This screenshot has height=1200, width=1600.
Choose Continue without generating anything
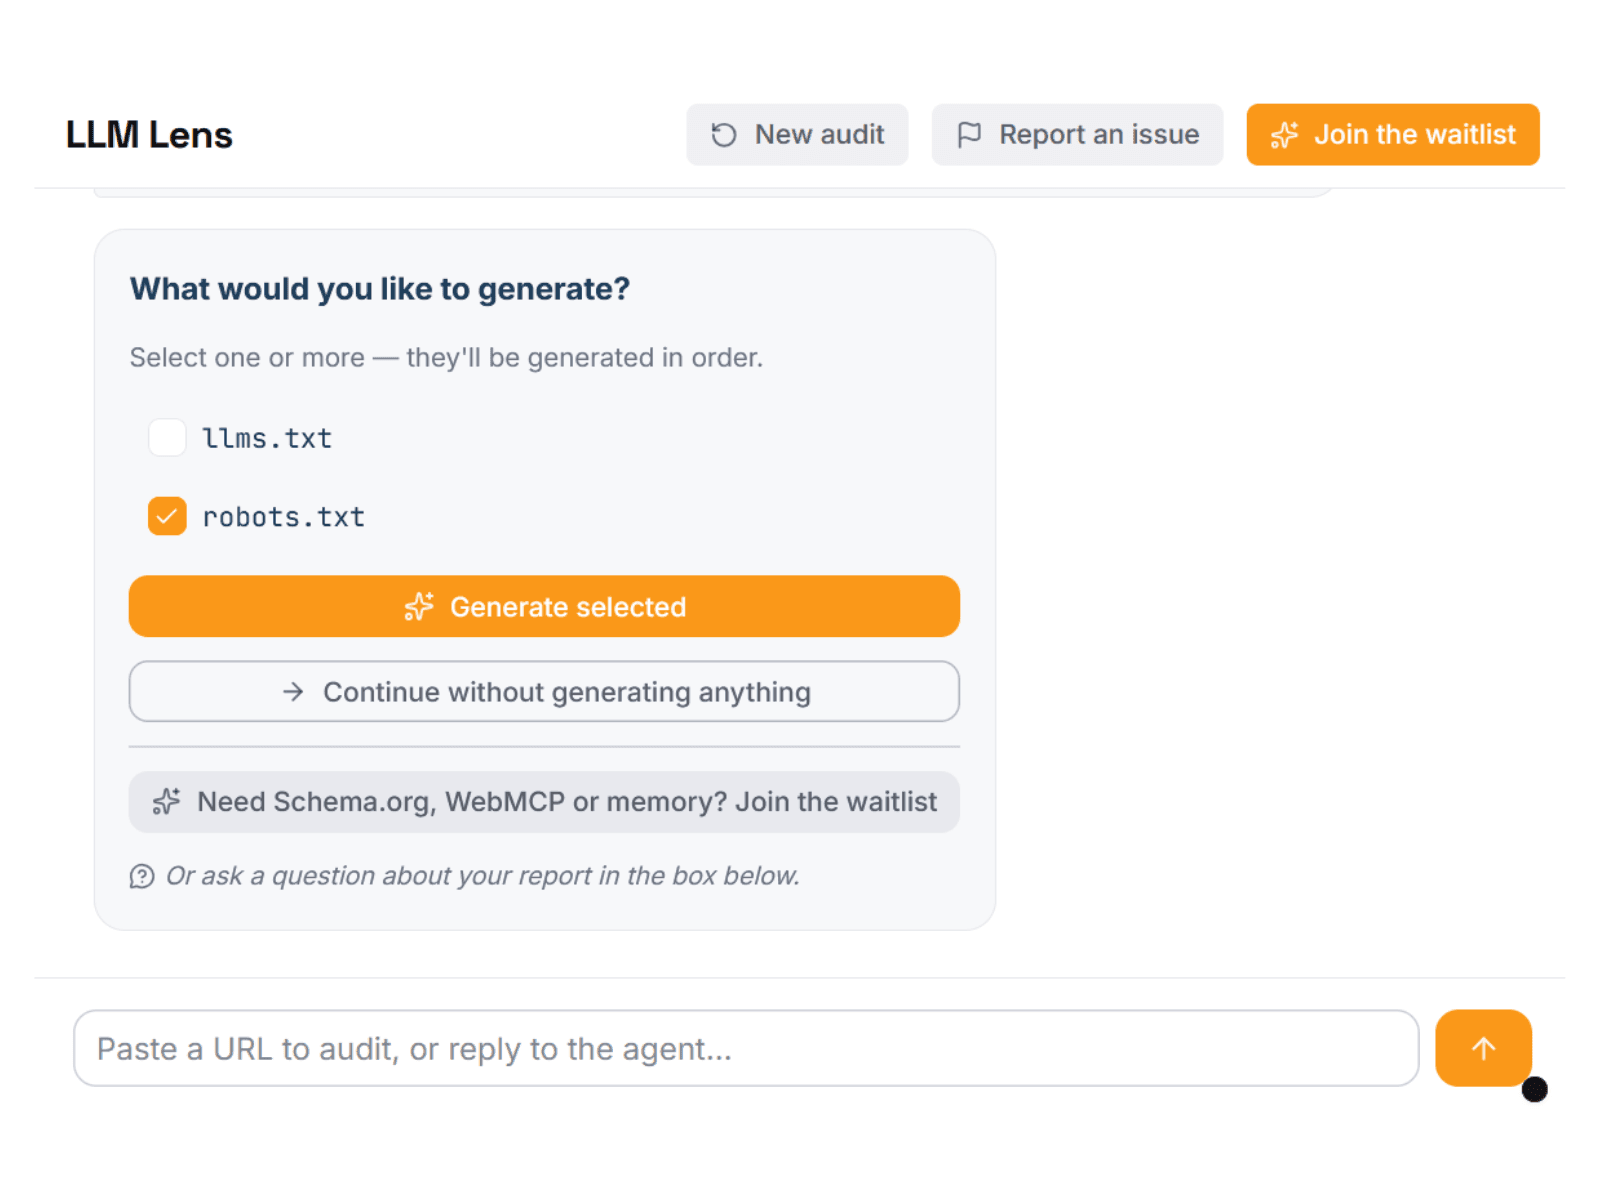(x=544, y=692)
